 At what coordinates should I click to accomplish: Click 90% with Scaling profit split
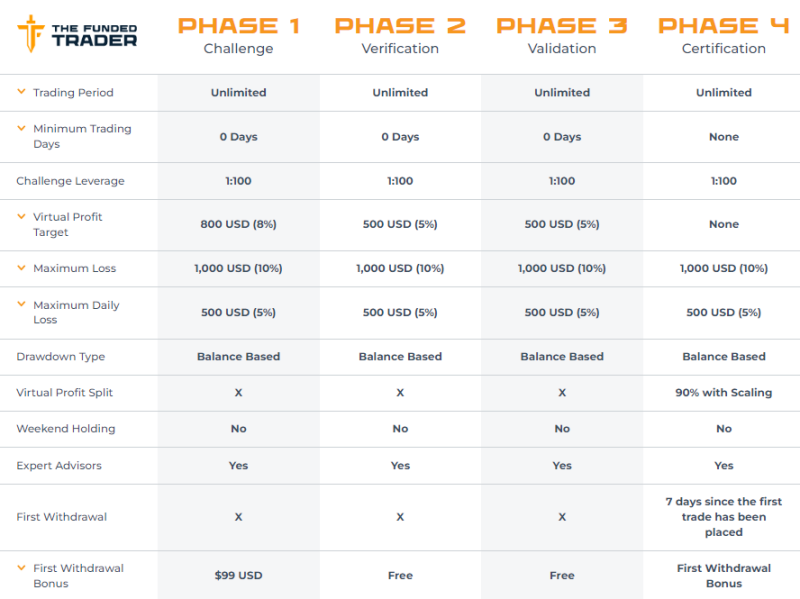(724, 392)
